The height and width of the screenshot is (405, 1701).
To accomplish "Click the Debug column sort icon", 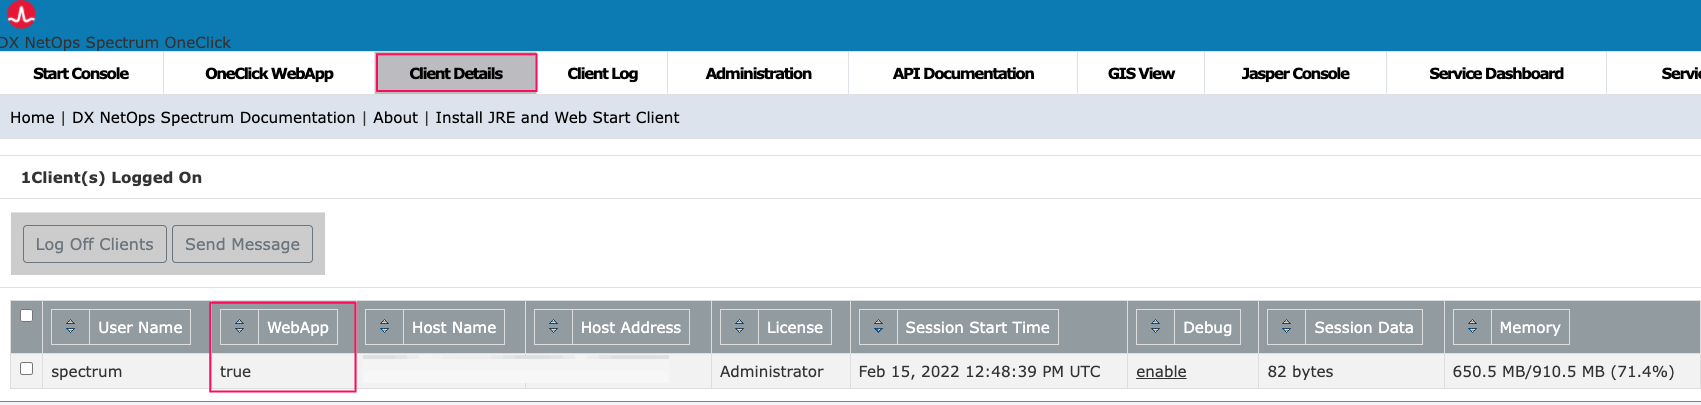I will [1155, 327].
